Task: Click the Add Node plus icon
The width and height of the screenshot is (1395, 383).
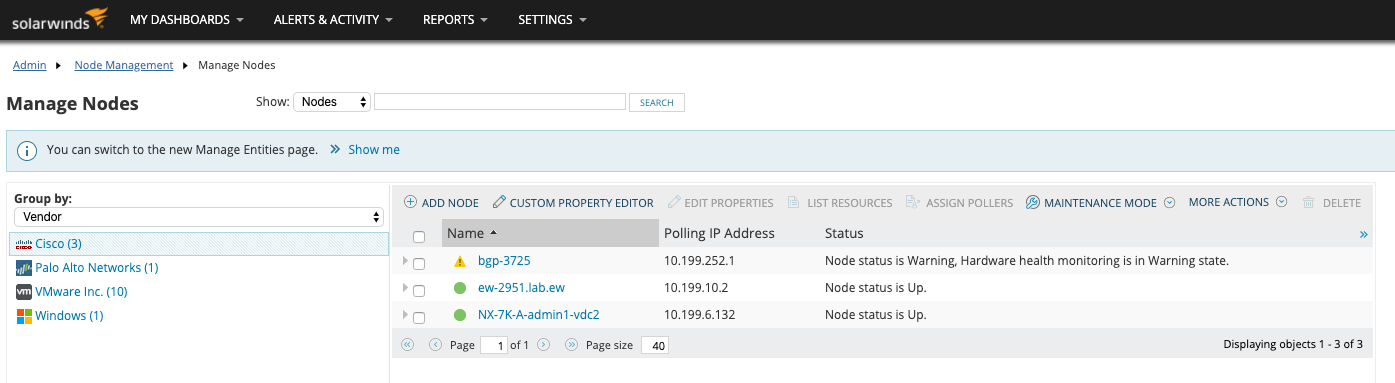Action: 410,202
